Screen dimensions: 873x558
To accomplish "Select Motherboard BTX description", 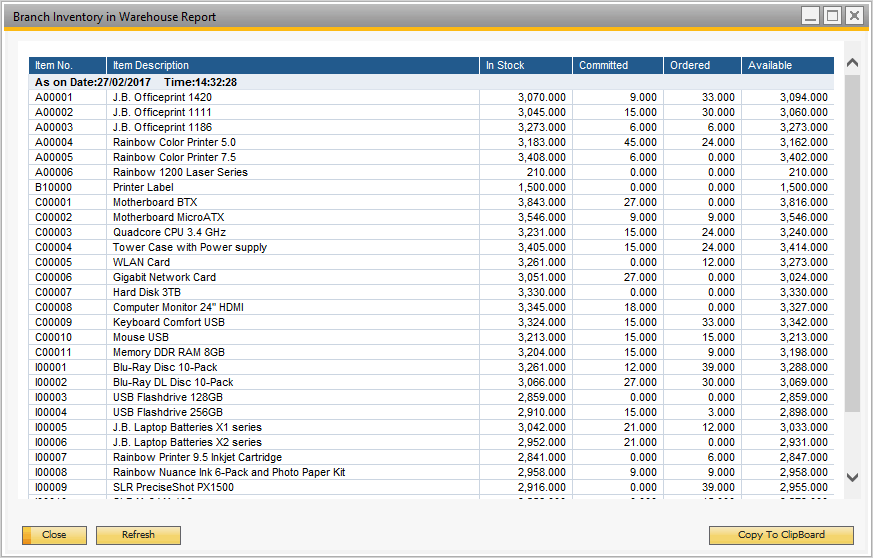I will click(x=155, y=203).
